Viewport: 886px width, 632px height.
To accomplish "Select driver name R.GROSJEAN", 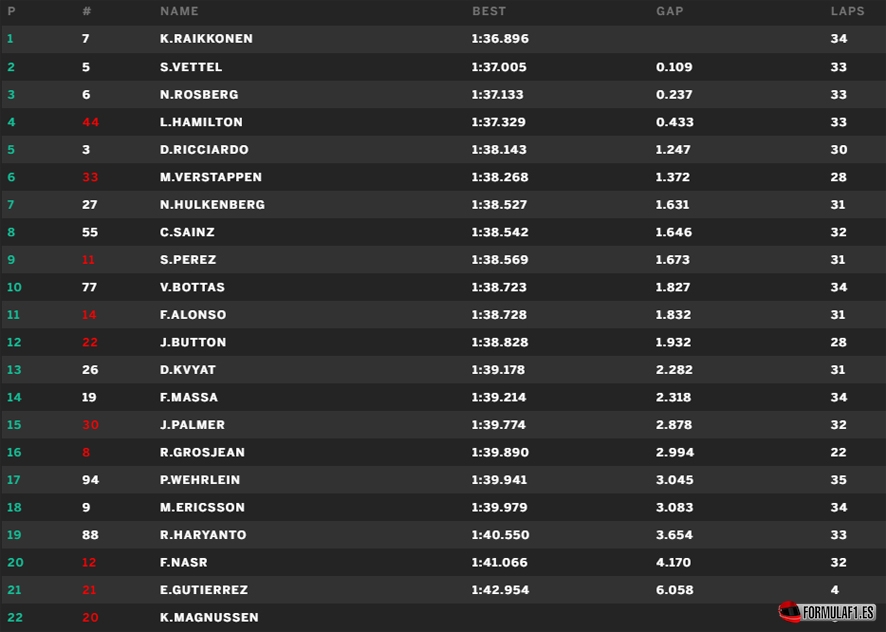I will [x=202, y=453].
